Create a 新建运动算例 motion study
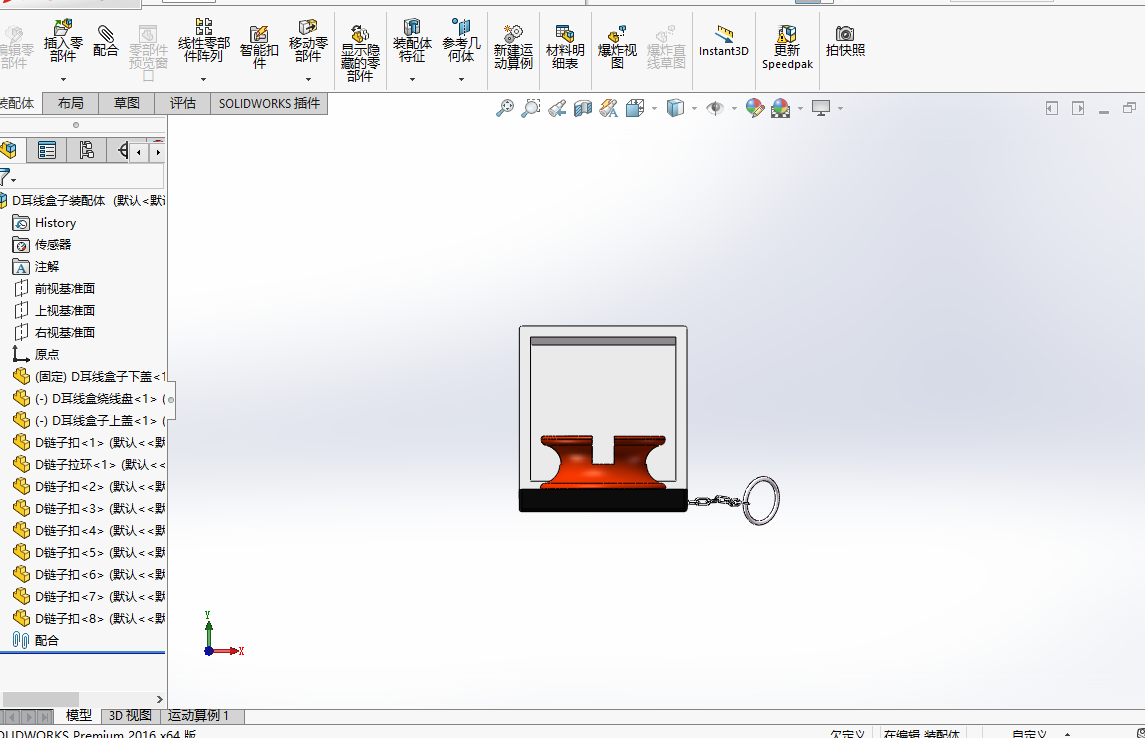 513,47
